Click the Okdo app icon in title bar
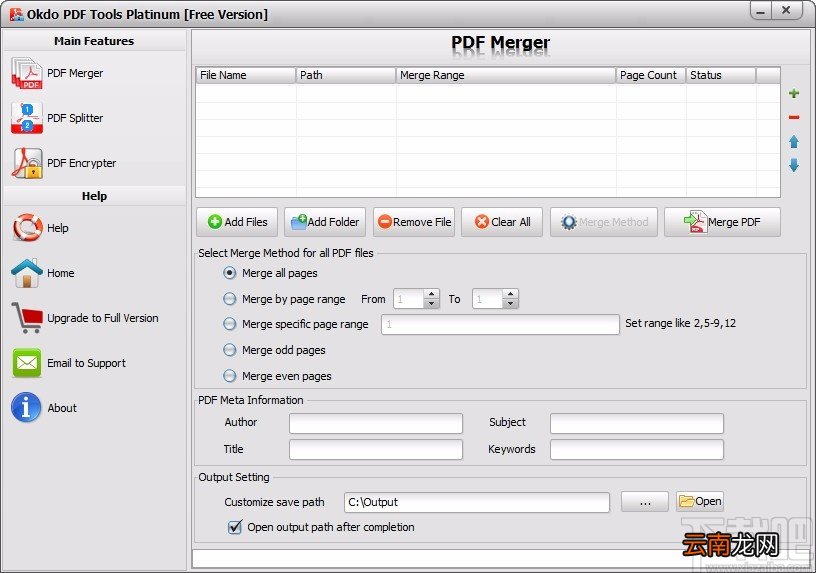 tap(17, 14)
